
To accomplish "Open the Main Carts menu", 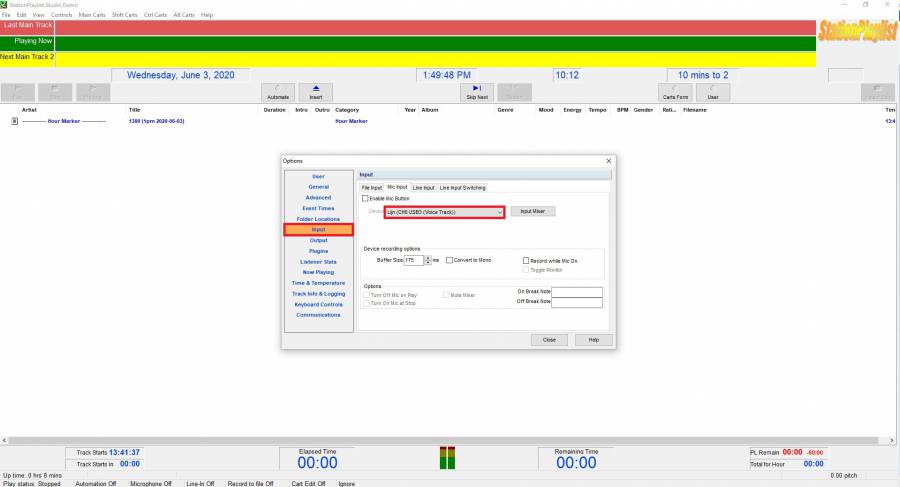I will [x=92, y=15].
